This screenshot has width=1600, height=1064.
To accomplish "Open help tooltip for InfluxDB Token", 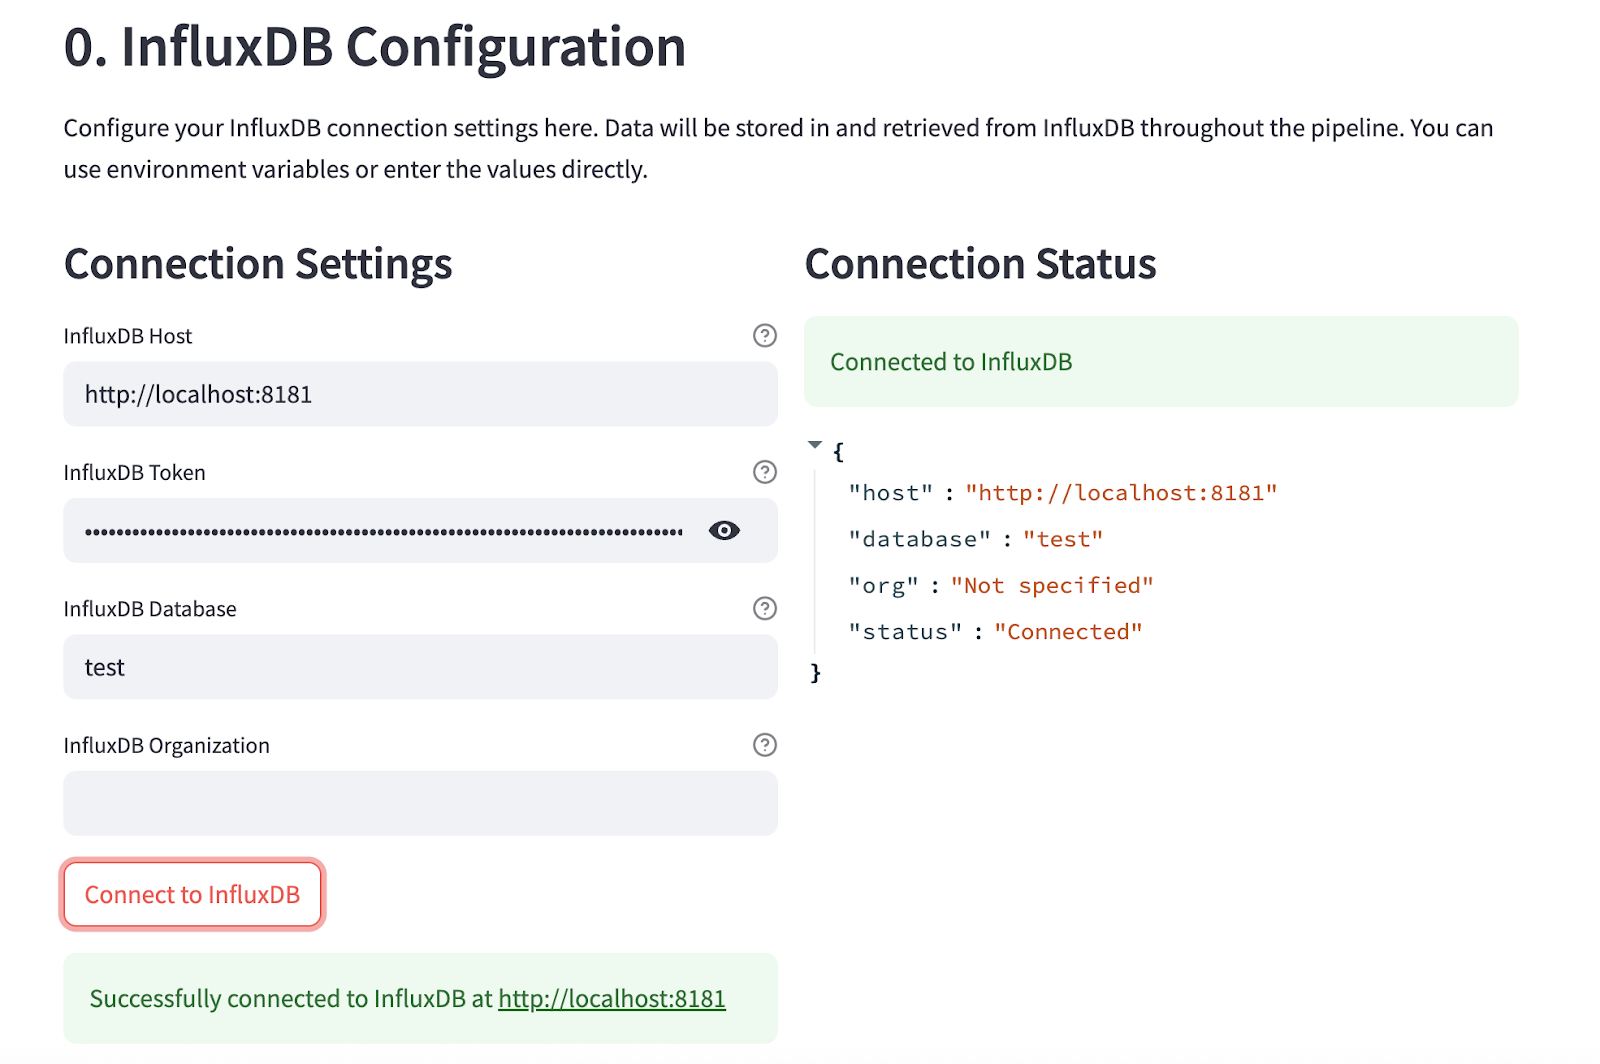I will point(765,472).
